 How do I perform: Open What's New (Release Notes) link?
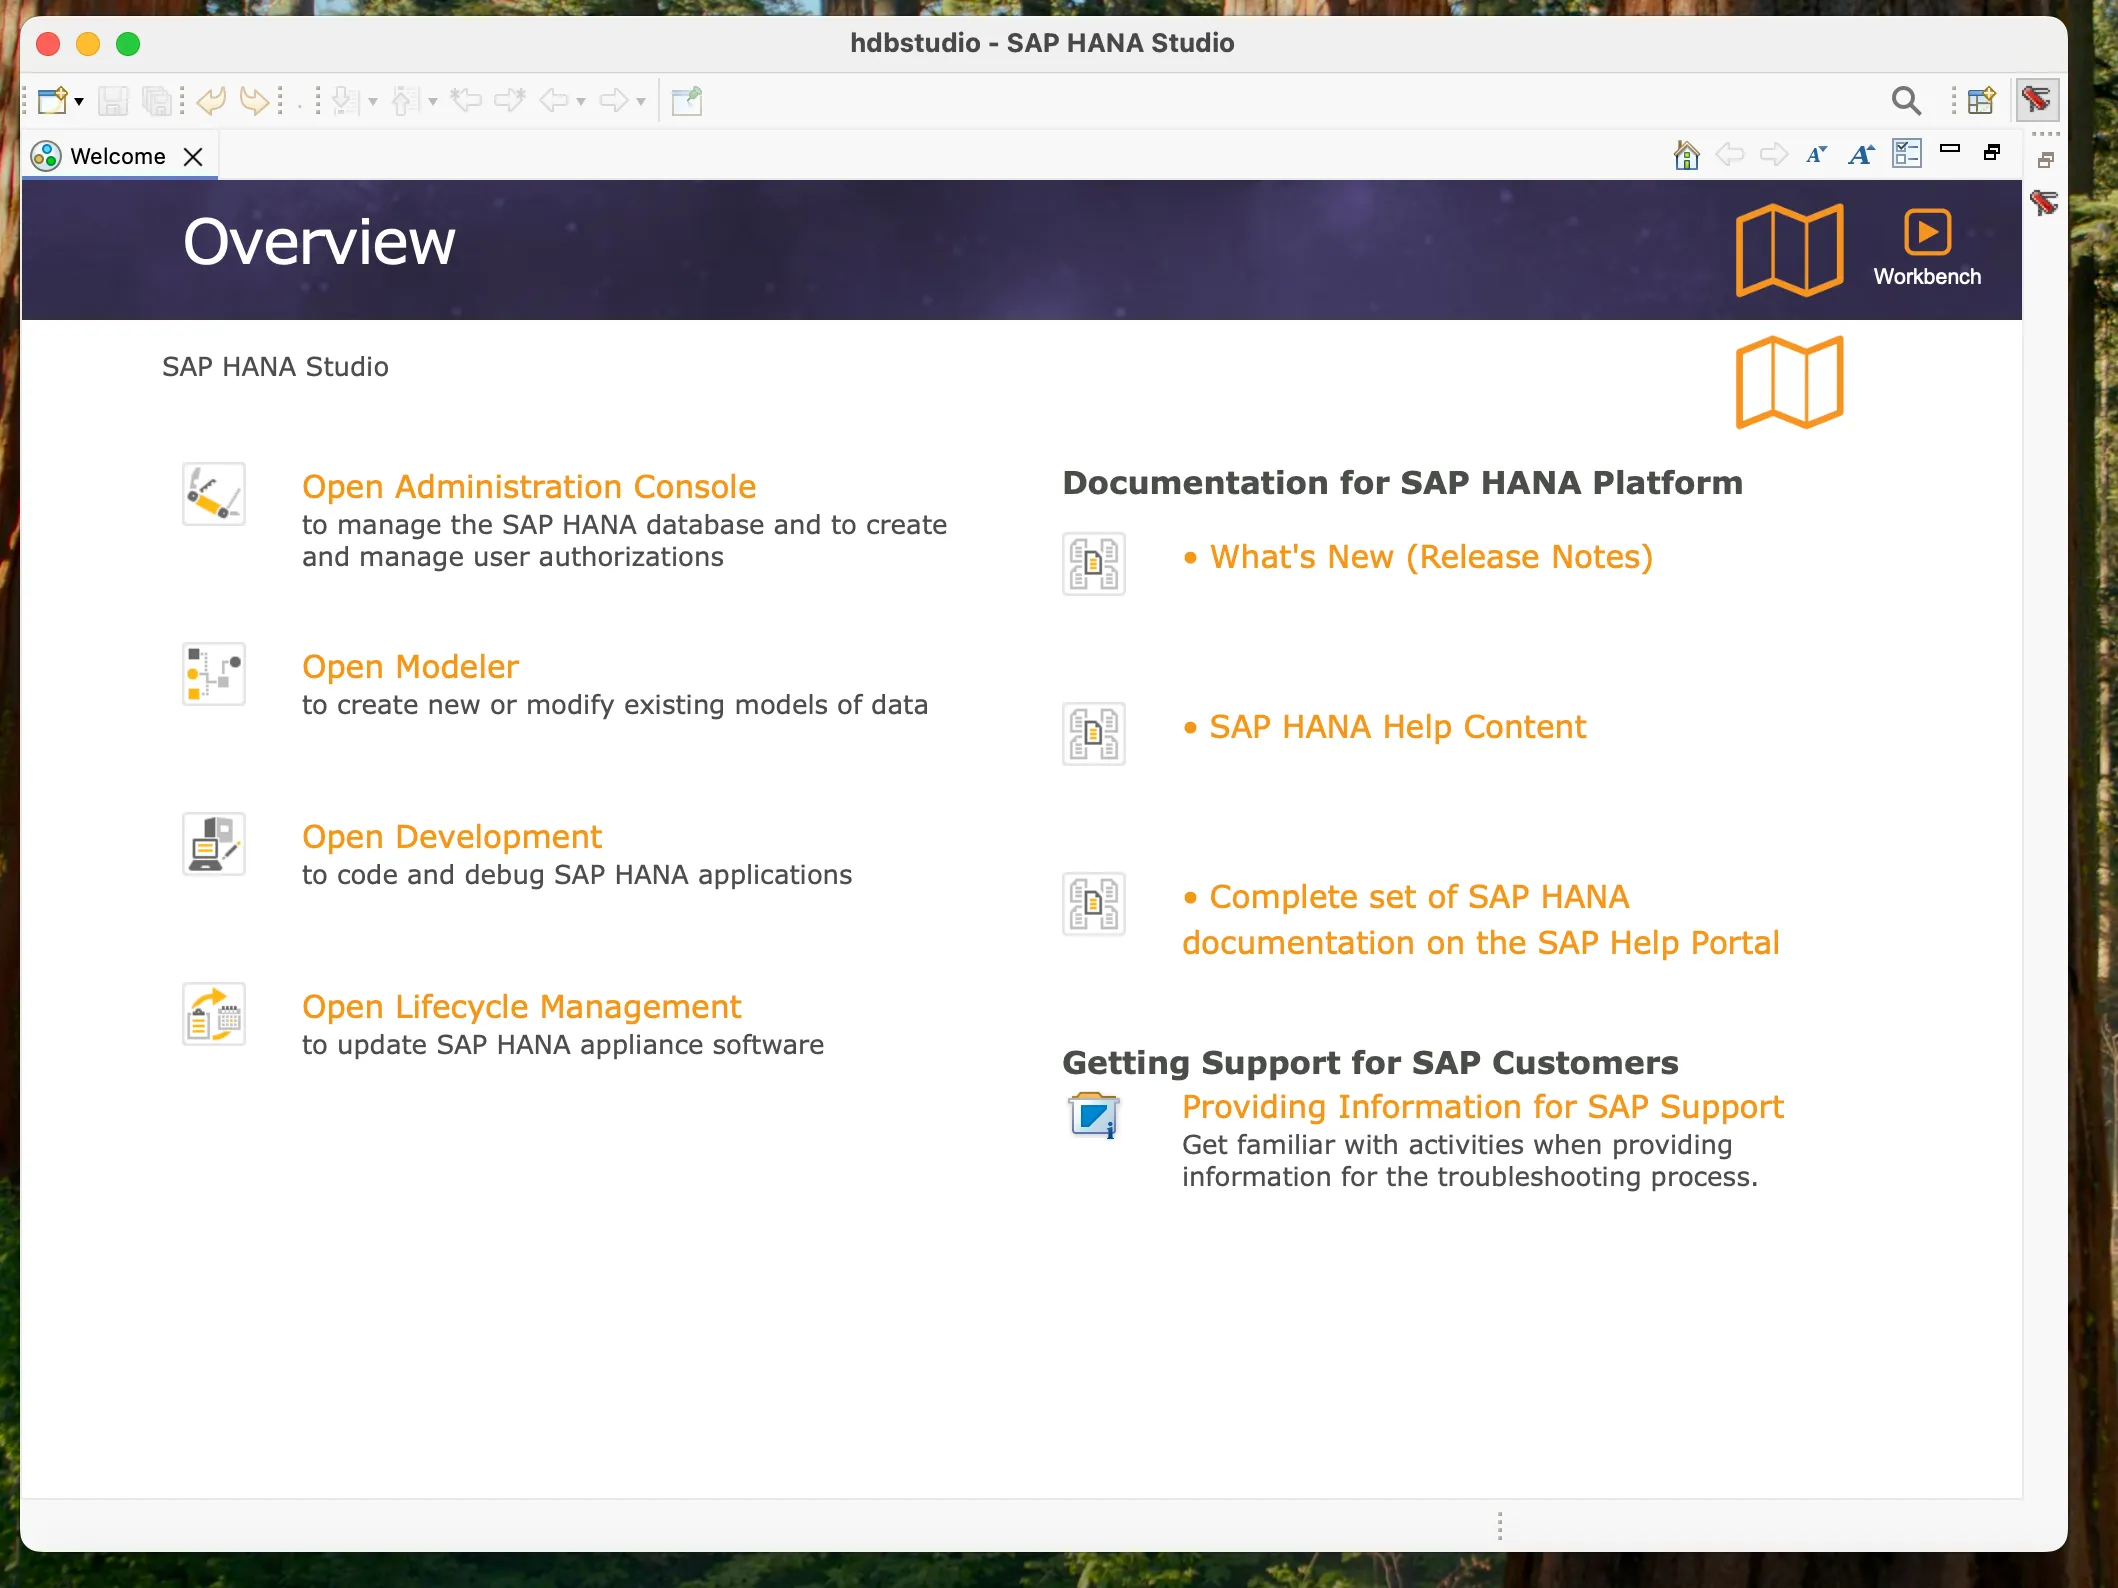[x=1430, y=557]
